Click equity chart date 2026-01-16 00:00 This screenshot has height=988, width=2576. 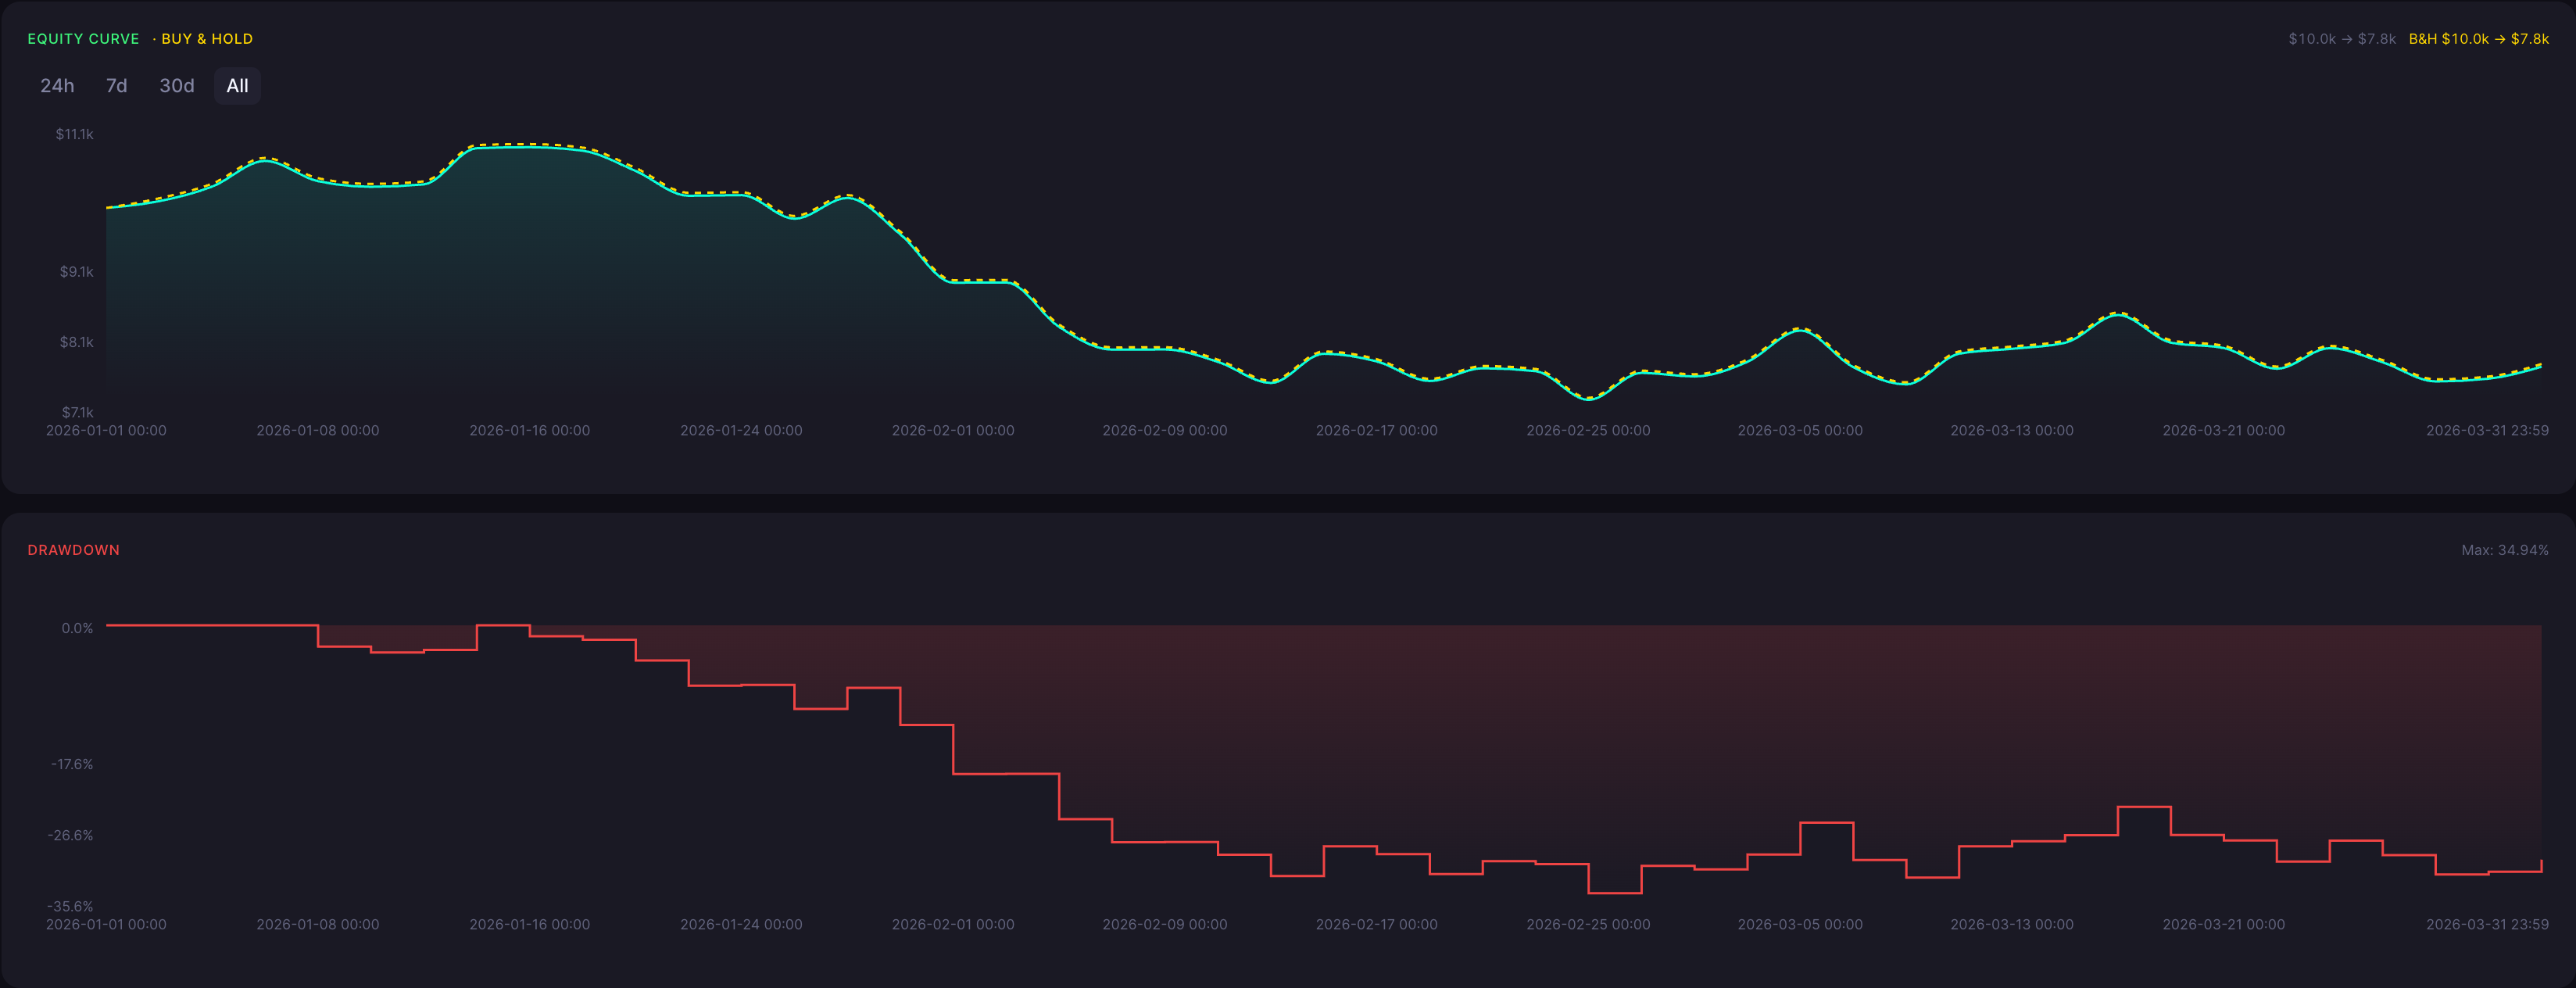(529, 431)
